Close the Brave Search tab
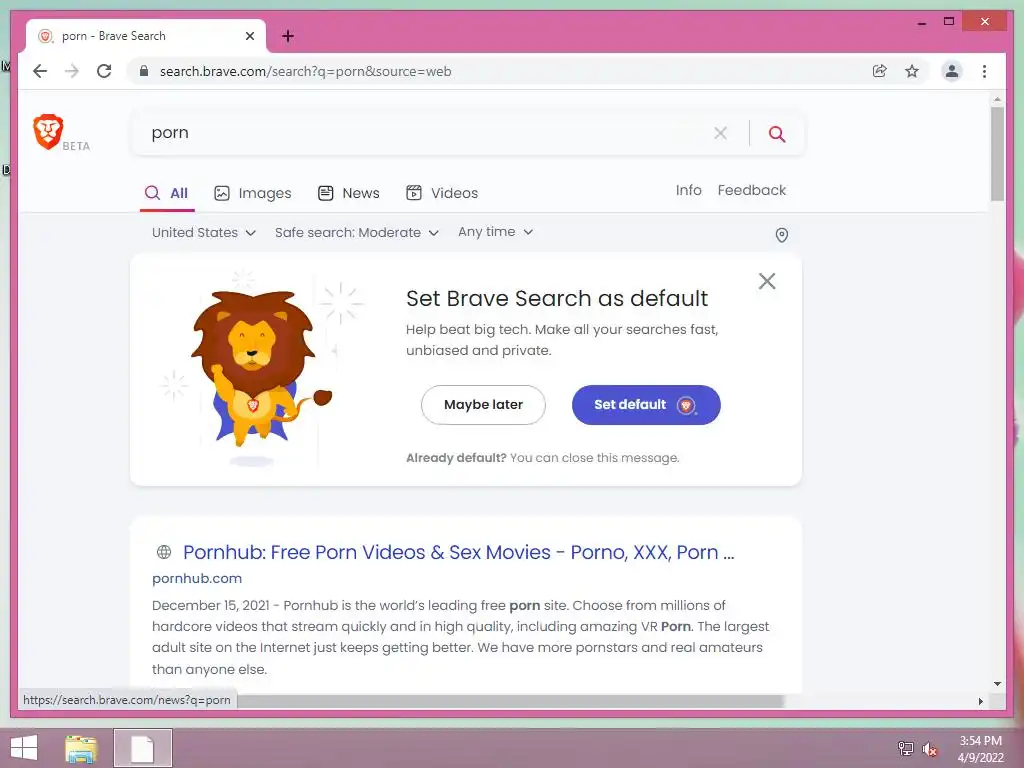This screenshot has width=1024, height=768. click(x=250, y=36)
